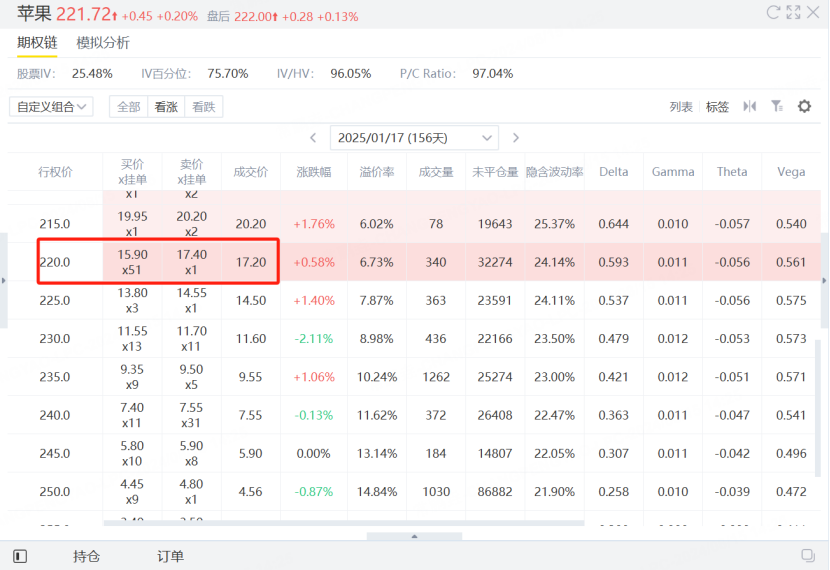Click the filter funnel icon
Screen dimensions: 830x570
[x=777, y=106]
